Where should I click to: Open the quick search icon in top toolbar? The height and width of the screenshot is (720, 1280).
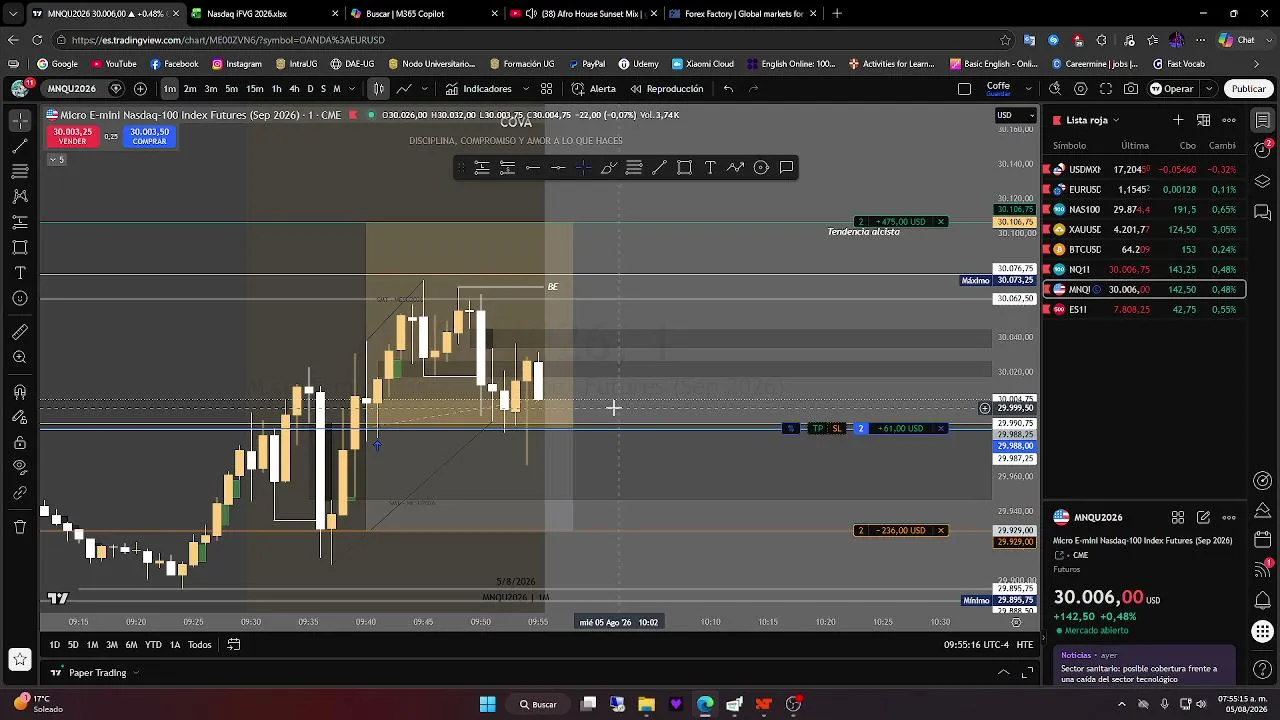click(1055, 89)
